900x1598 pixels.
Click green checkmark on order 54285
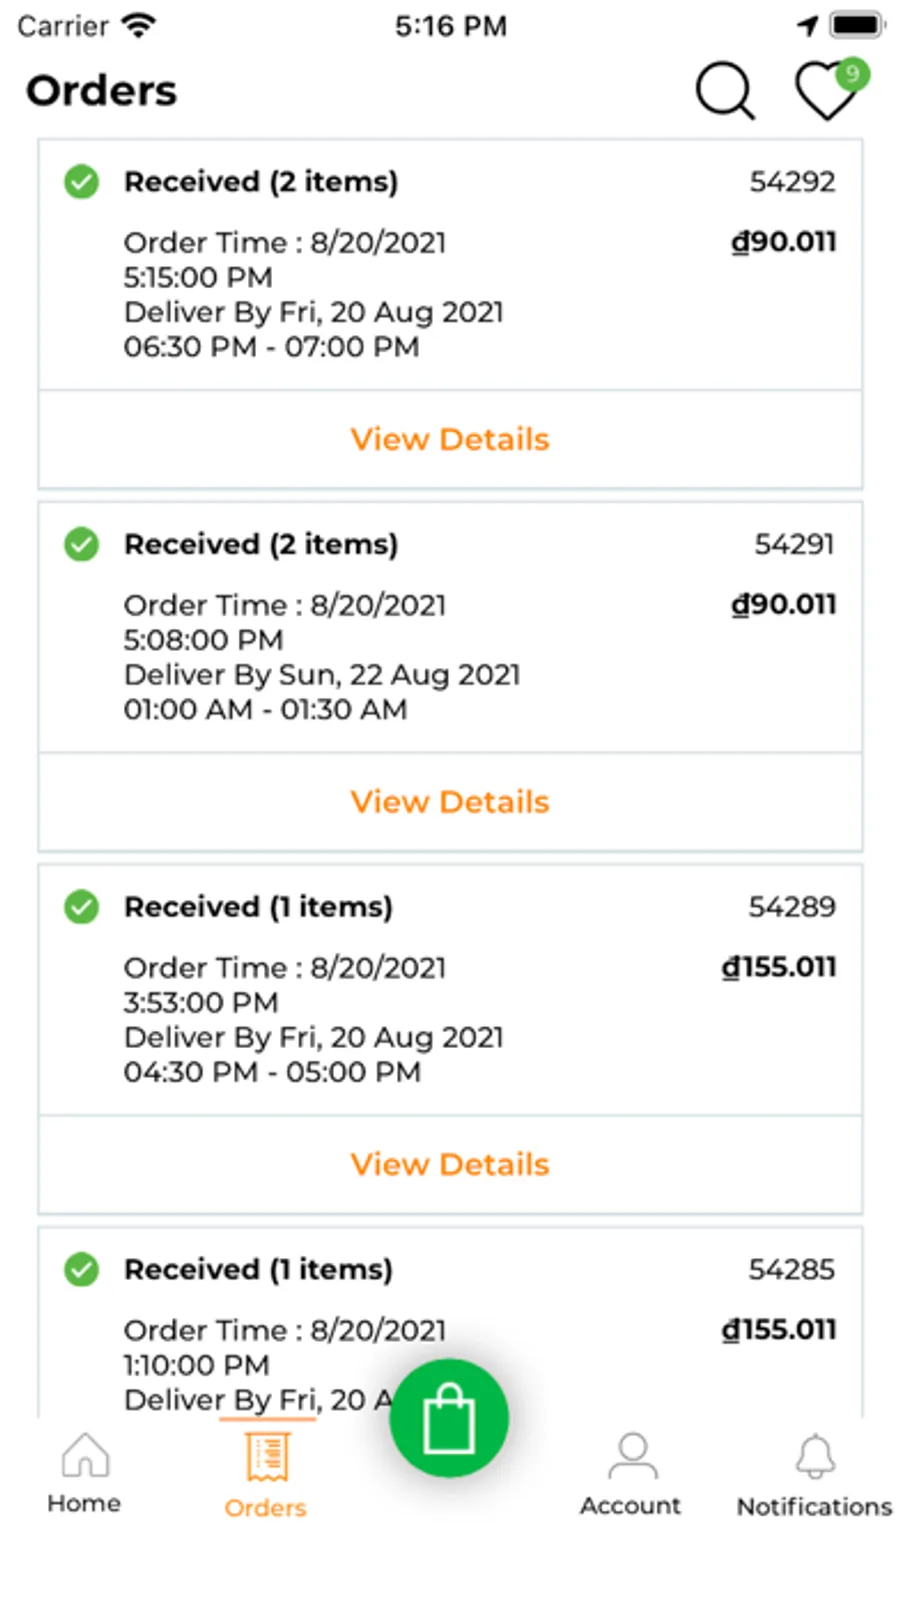click(x=82, y=1269)
